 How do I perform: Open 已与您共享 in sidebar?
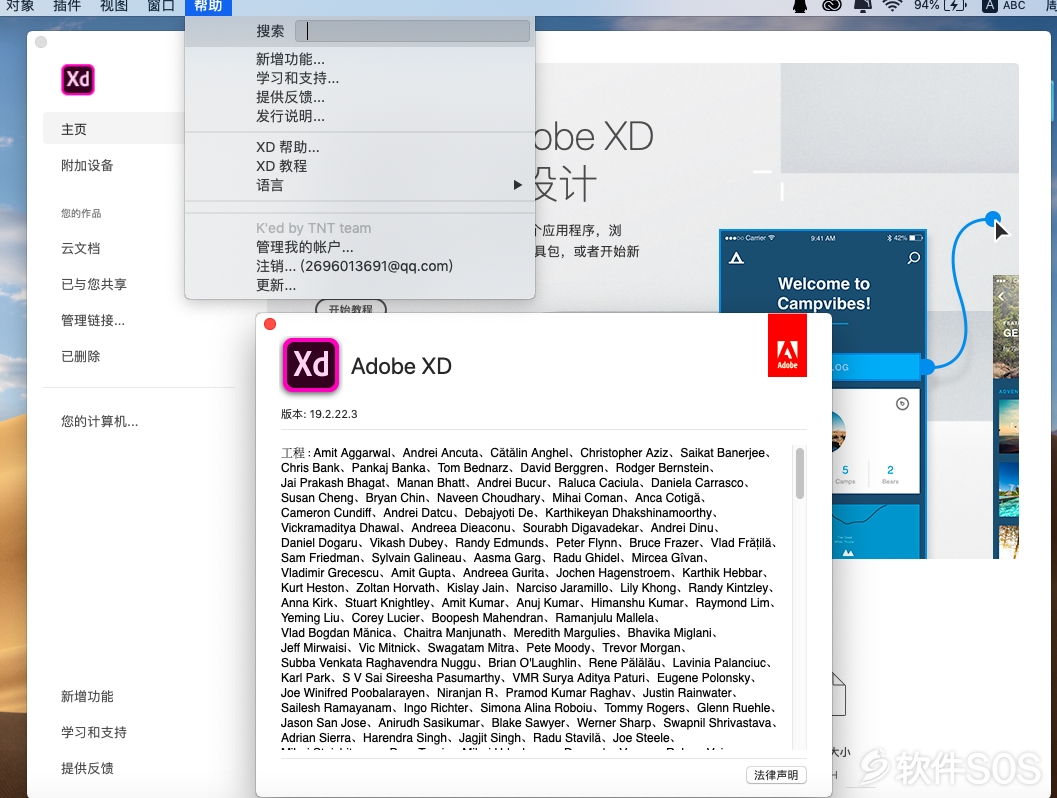click(94, 284)
